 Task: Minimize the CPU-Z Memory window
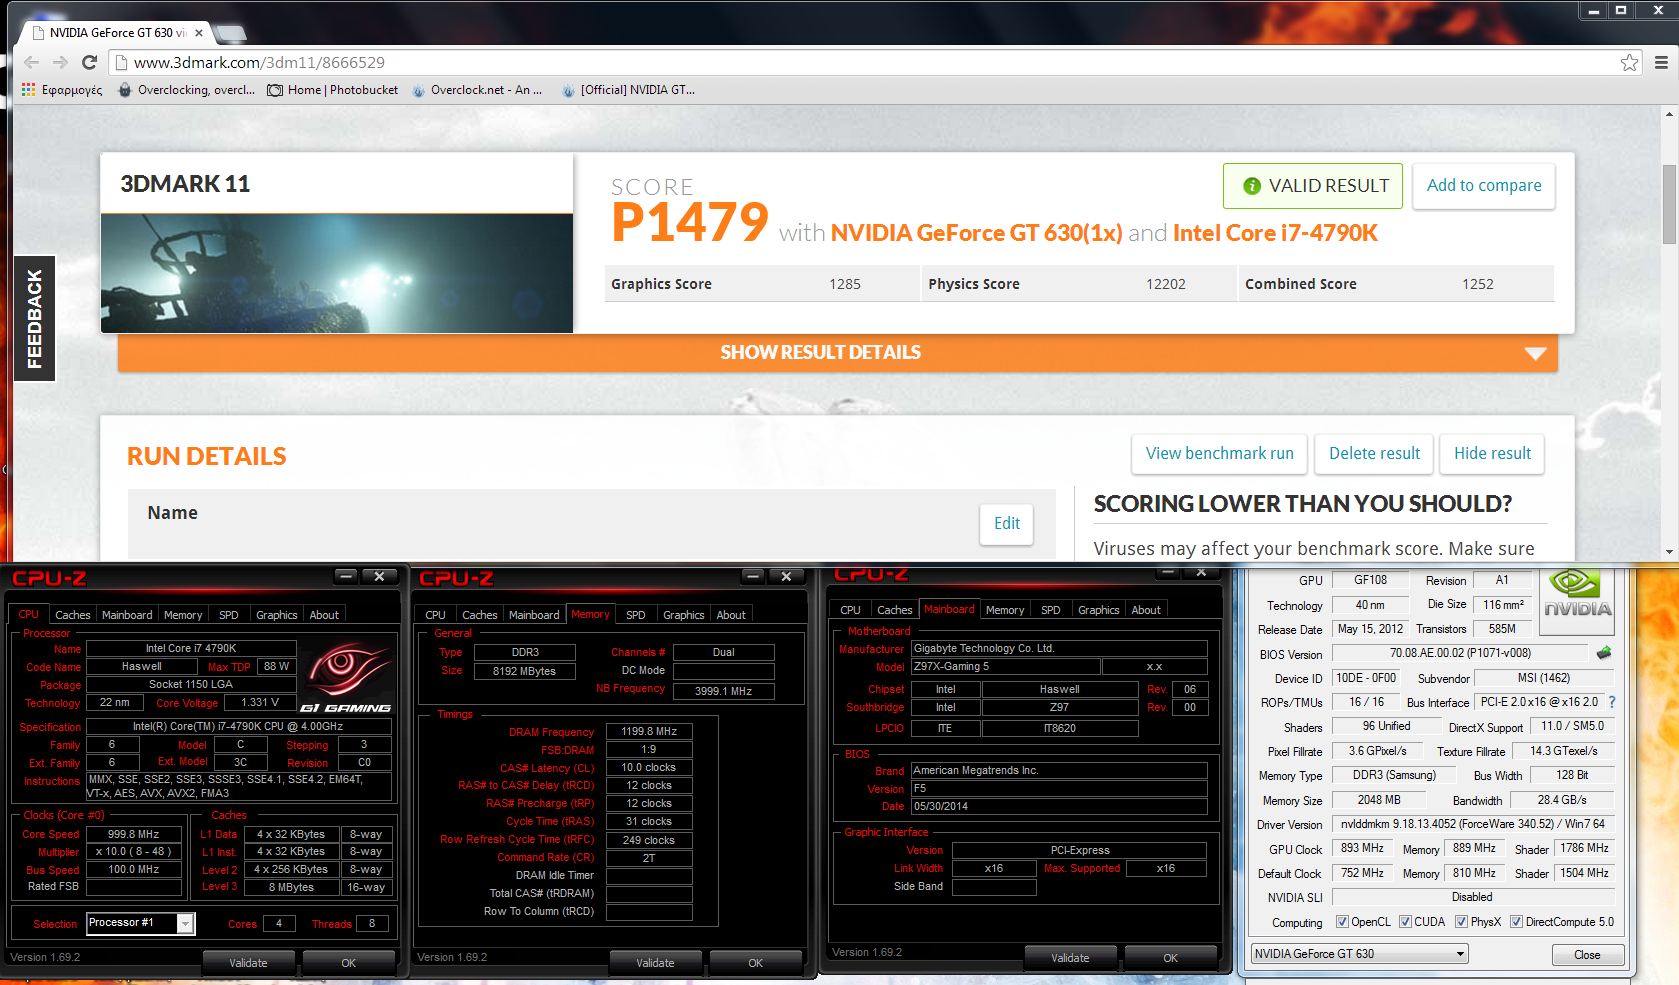(x=753, y=577)
